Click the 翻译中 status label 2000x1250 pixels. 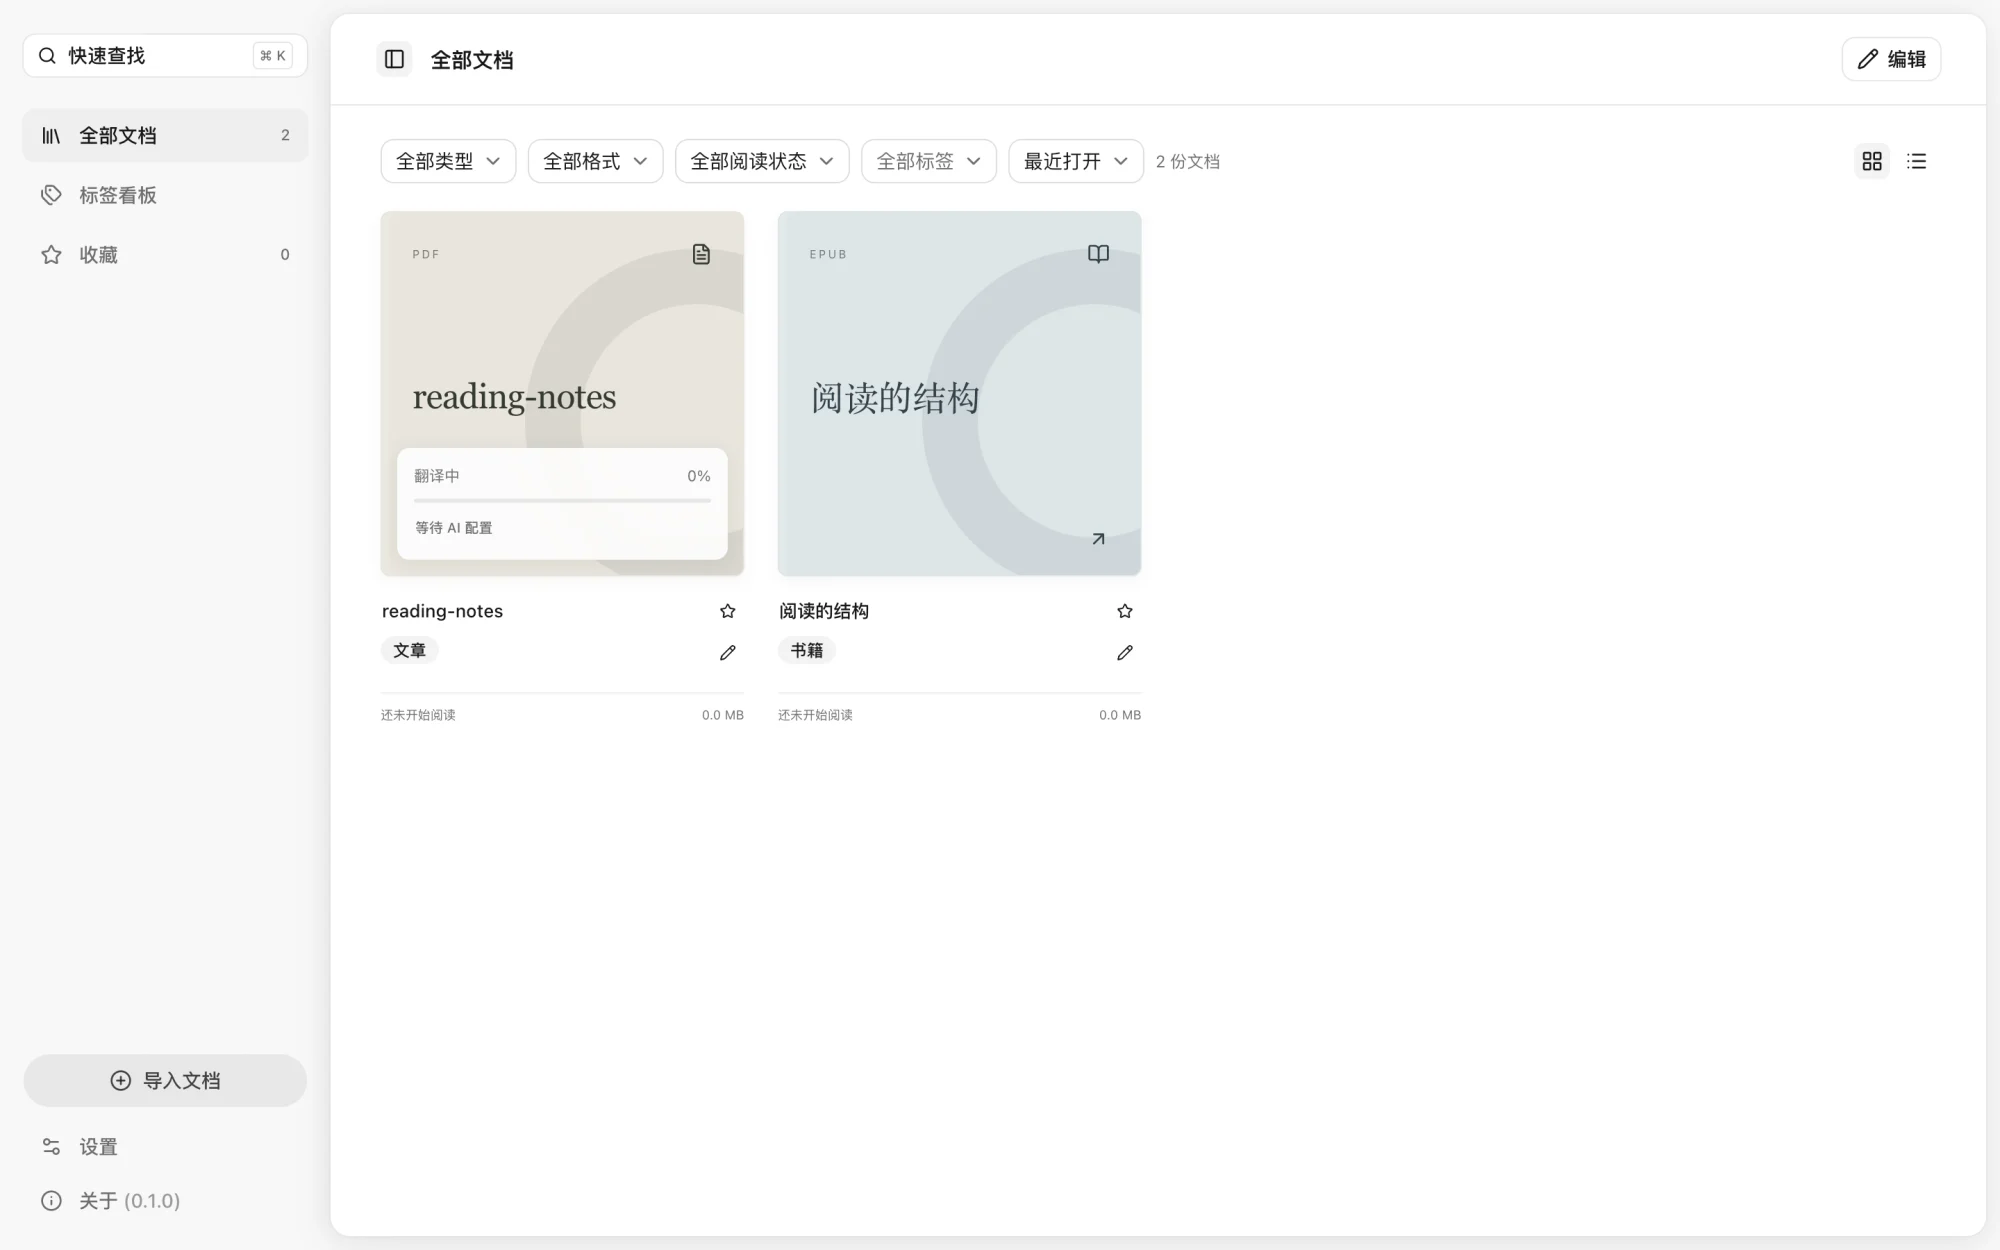click(437, 476)
